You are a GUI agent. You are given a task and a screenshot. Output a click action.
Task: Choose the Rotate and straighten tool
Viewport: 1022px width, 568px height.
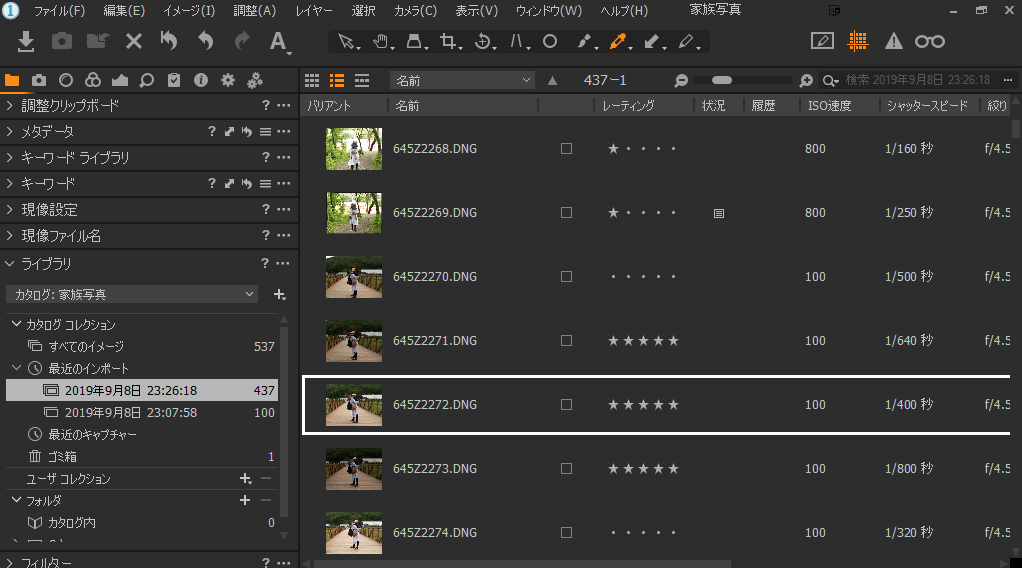tap(483, 42)
